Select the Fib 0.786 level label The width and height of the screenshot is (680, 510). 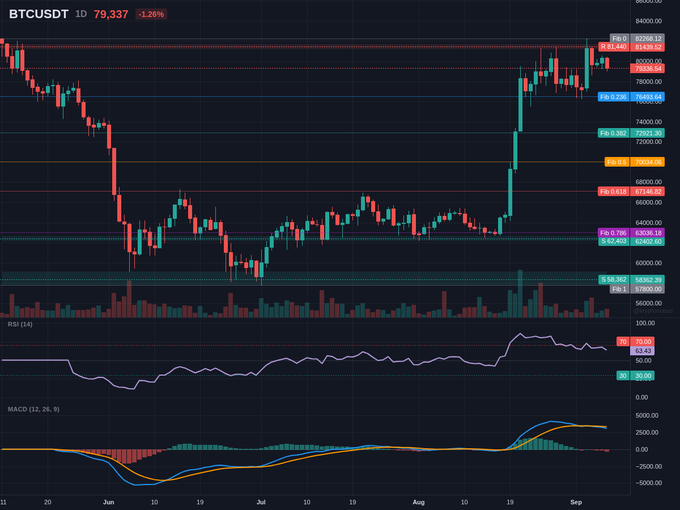click(x=614, y=233)
